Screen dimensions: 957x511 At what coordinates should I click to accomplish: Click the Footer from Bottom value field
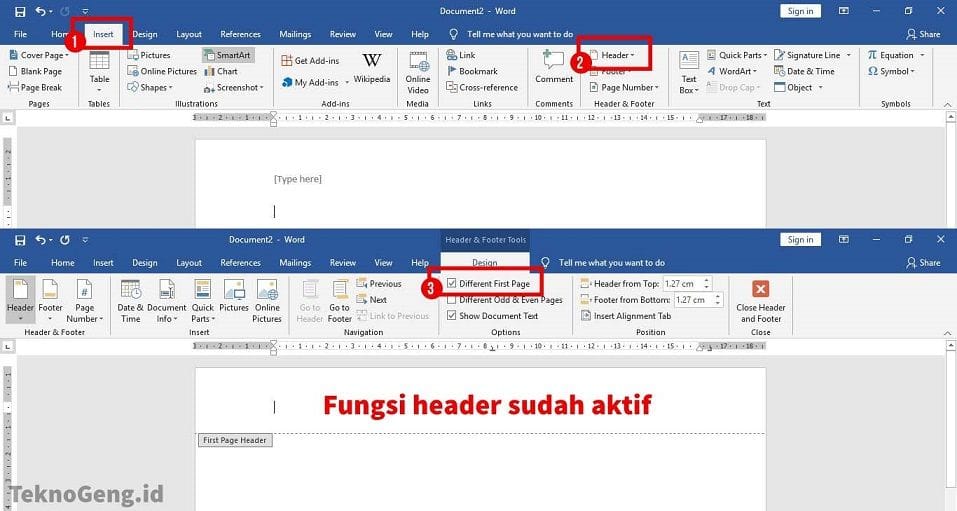(692, 300)
